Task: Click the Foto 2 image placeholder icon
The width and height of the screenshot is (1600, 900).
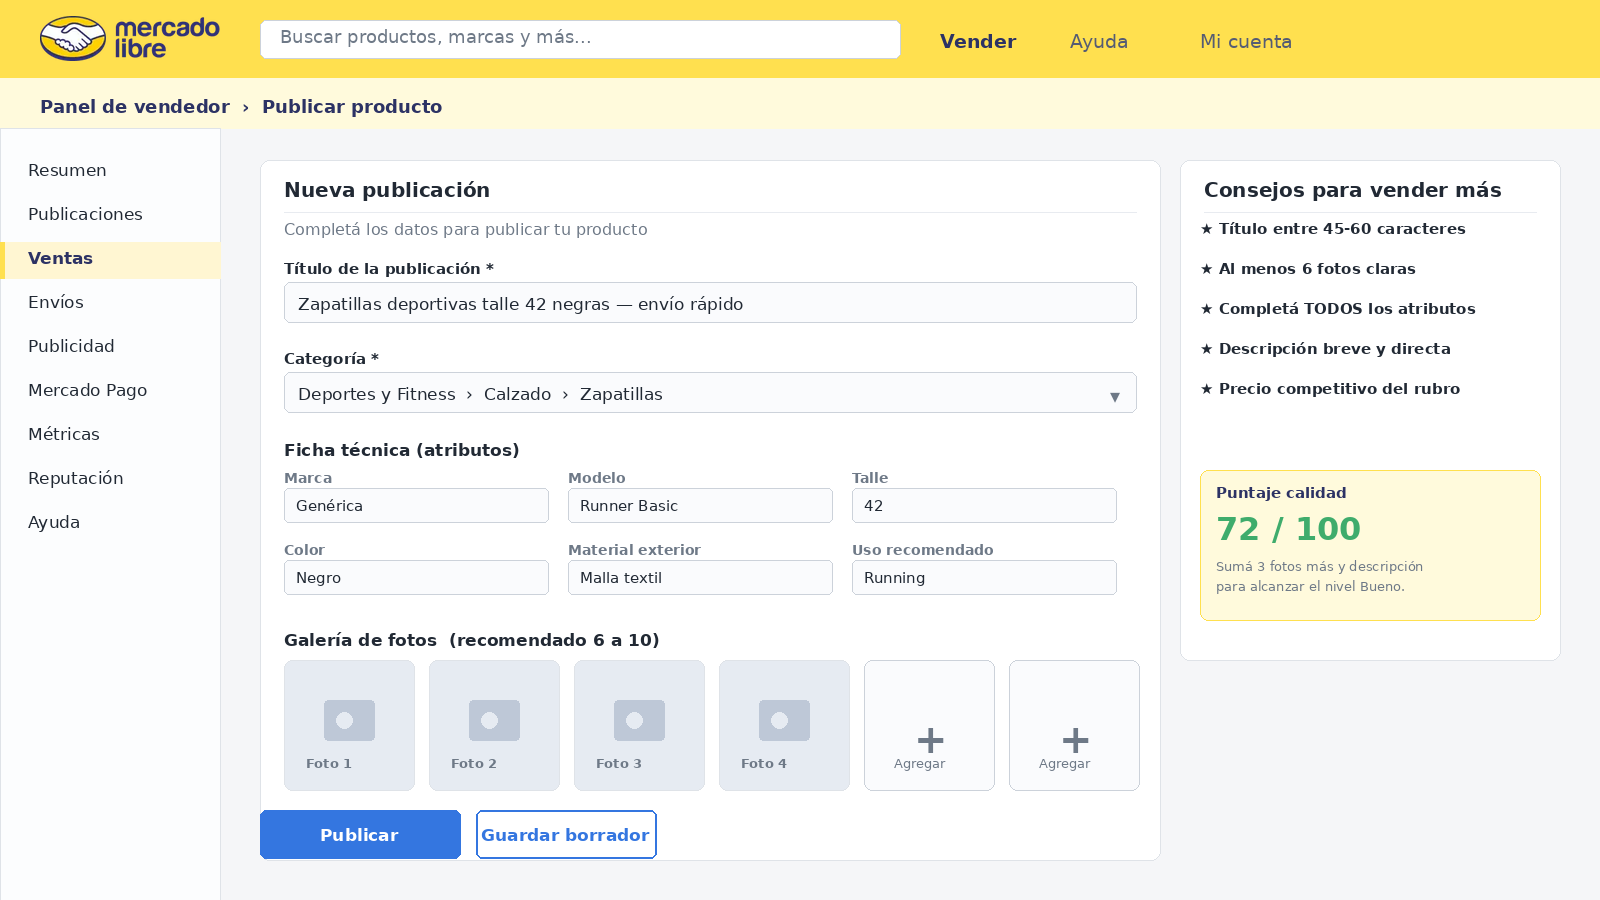Action: click(494, 720)
